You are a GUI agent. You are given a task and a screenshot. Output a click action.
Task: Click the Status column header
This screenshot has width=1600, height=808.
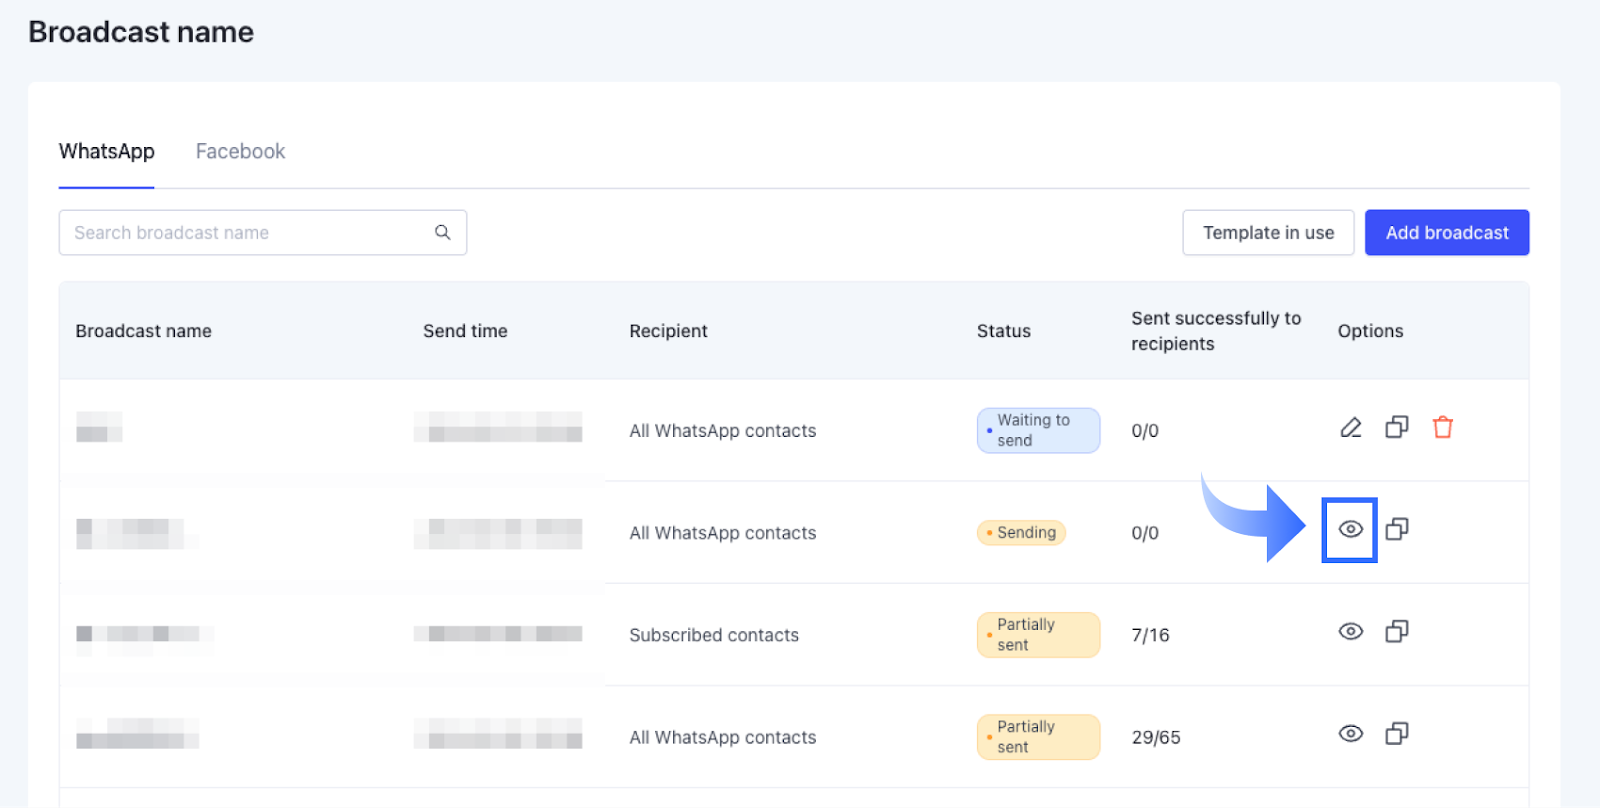[x=1003, y=331]
